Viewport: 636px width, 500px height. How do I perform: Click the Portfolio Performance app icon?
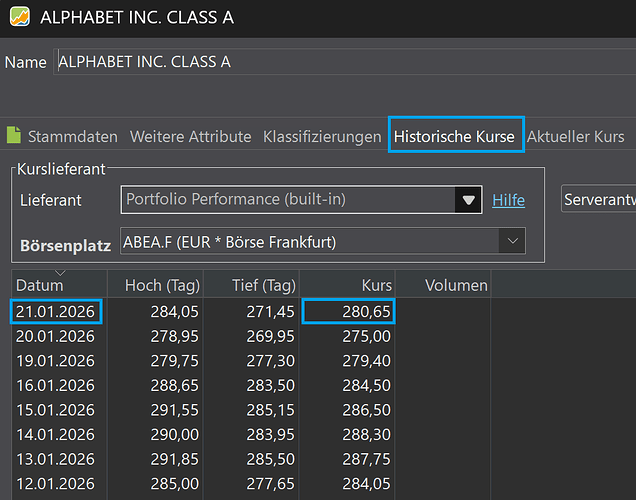pyautogui.click(x=20, y=17)
